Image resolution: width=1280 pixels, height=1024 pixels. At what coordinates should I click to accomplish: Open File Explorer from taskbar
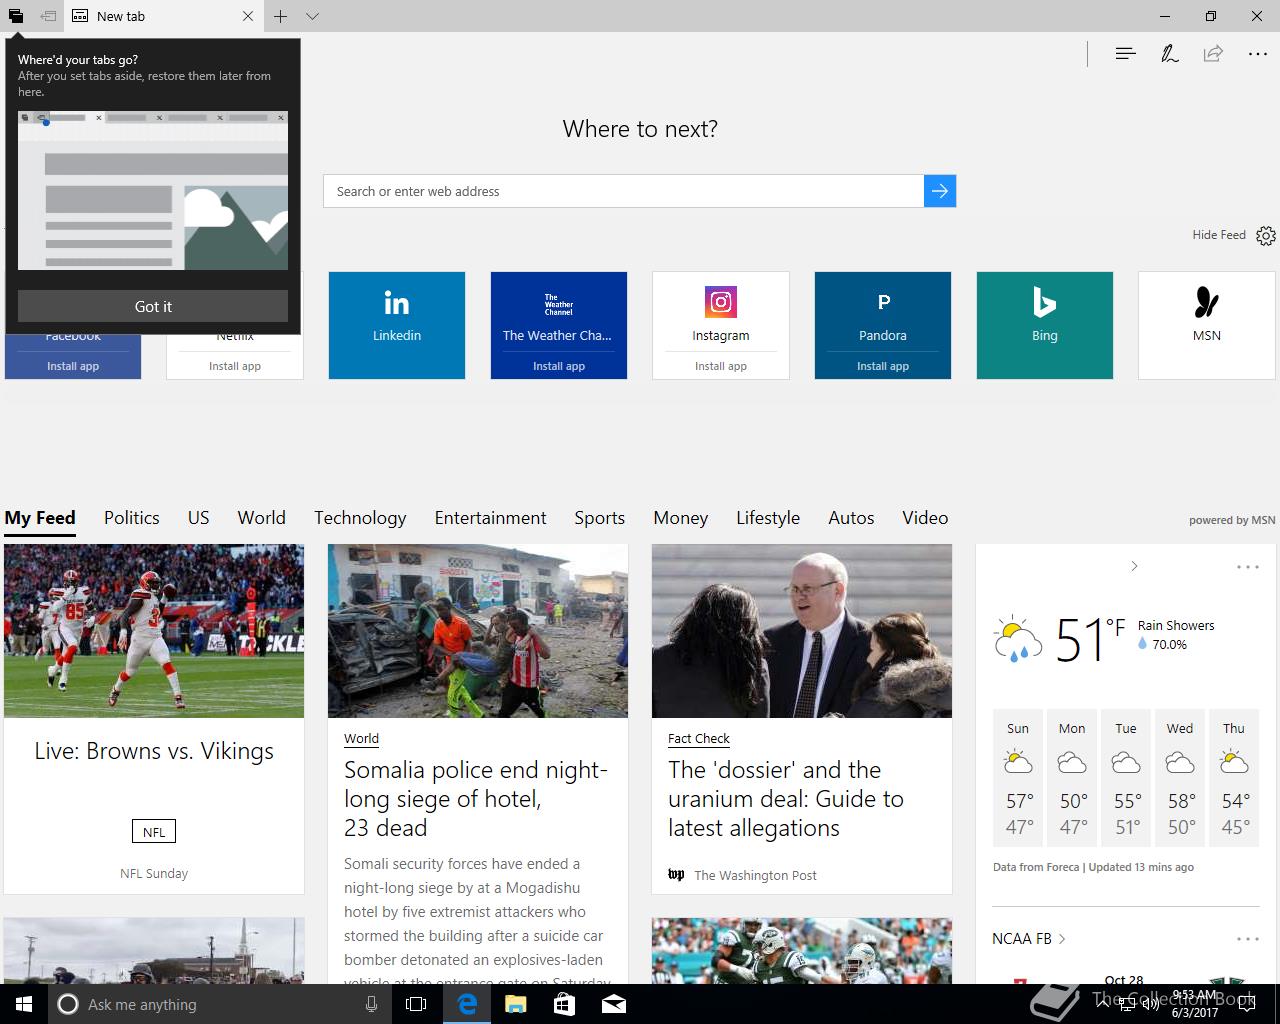(x=516, y=1004)
